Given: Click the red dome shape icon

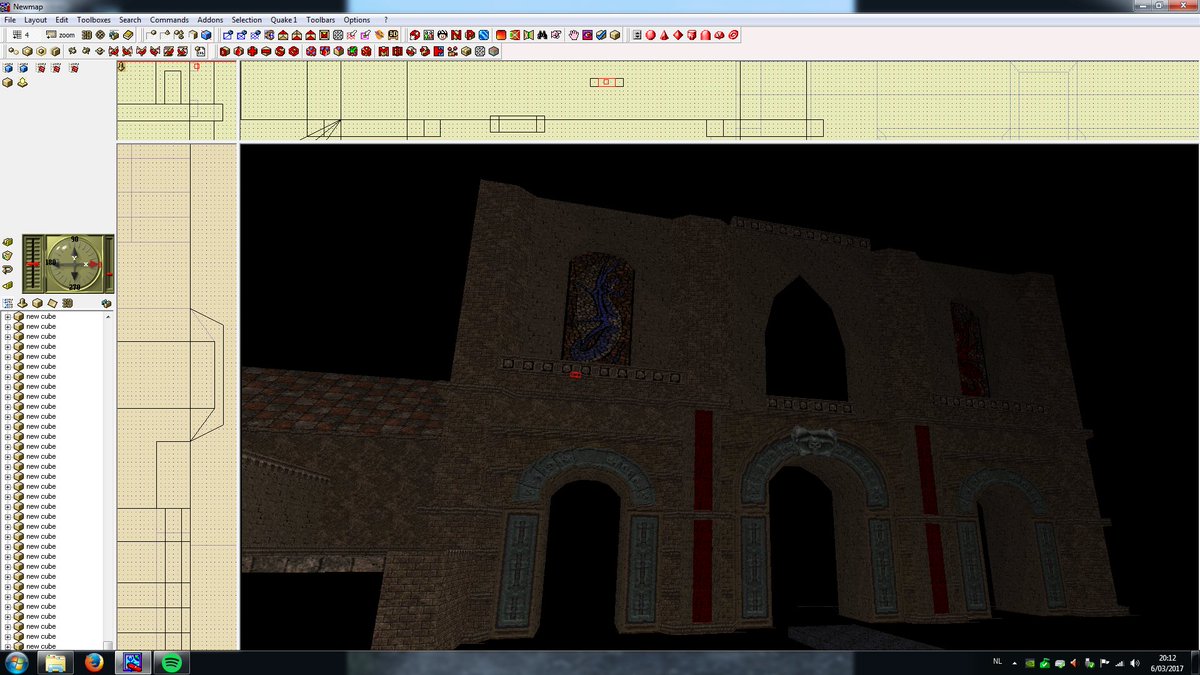Looking at the screenshot, I should pyautogui.click(x=705, y=35).
